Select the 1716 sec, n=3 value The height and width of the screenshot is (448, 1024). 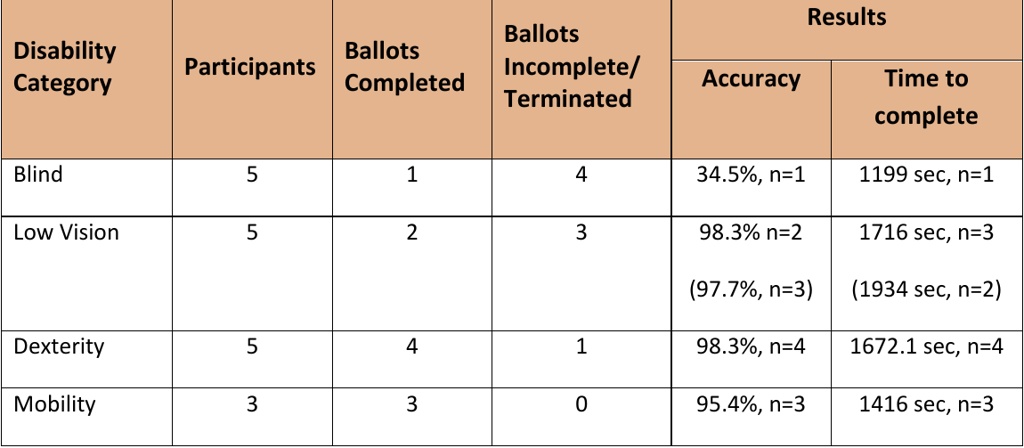pos(926,233)
